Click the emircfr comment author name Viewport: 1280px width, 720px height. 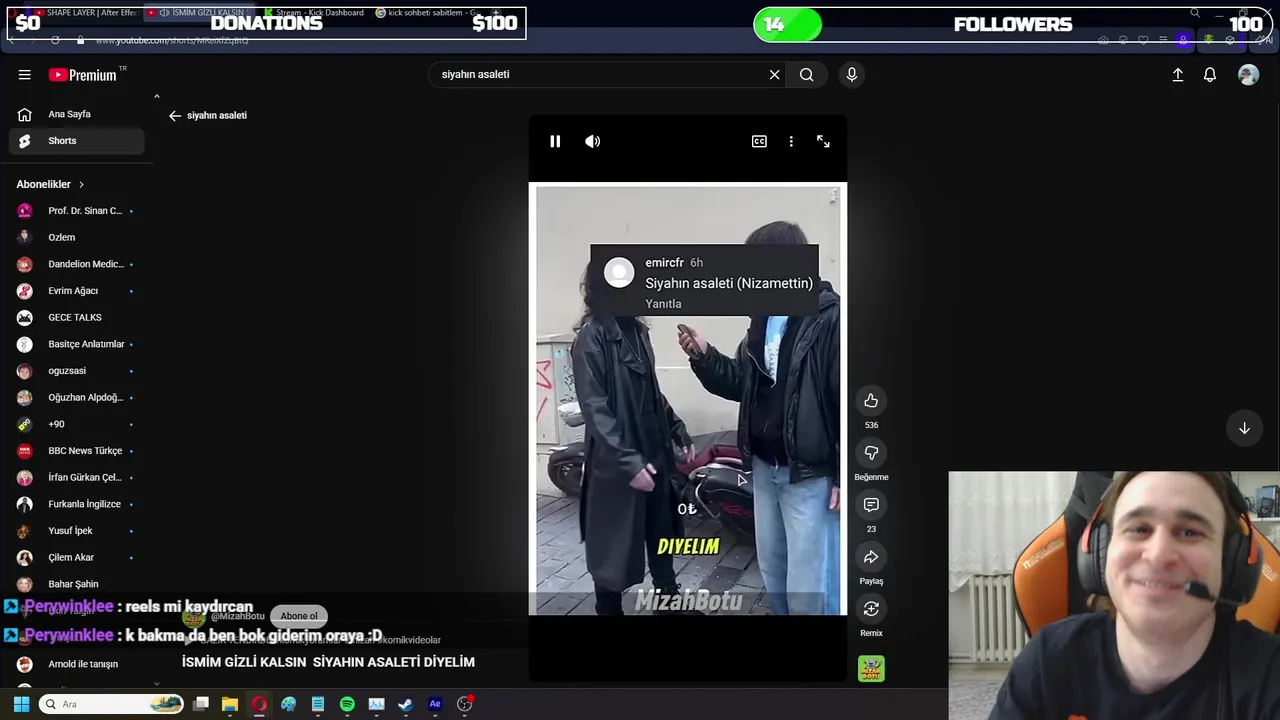point(665,263)
